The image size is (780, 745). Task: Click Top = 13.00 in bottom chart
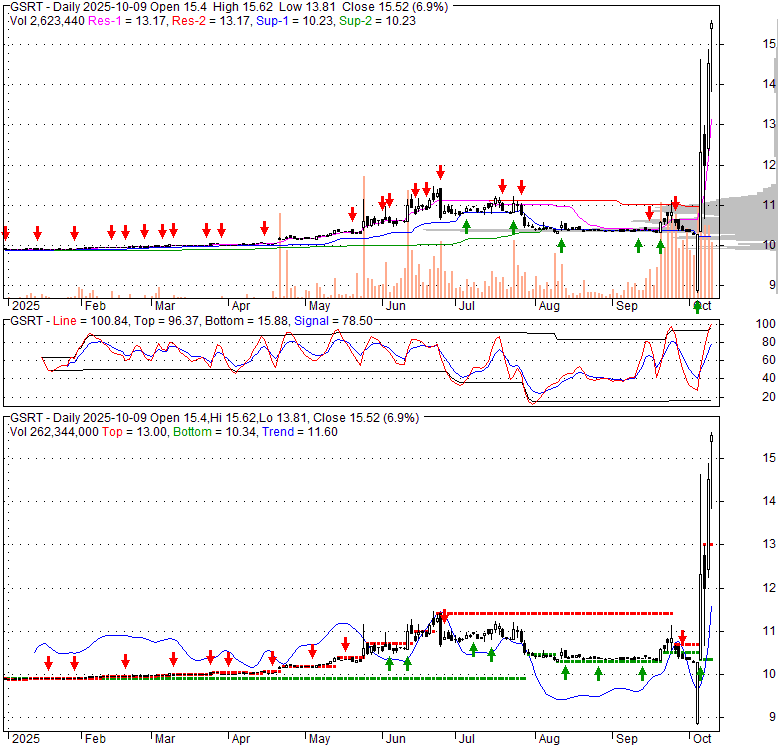pyautogui.click(x=135, y=432)
